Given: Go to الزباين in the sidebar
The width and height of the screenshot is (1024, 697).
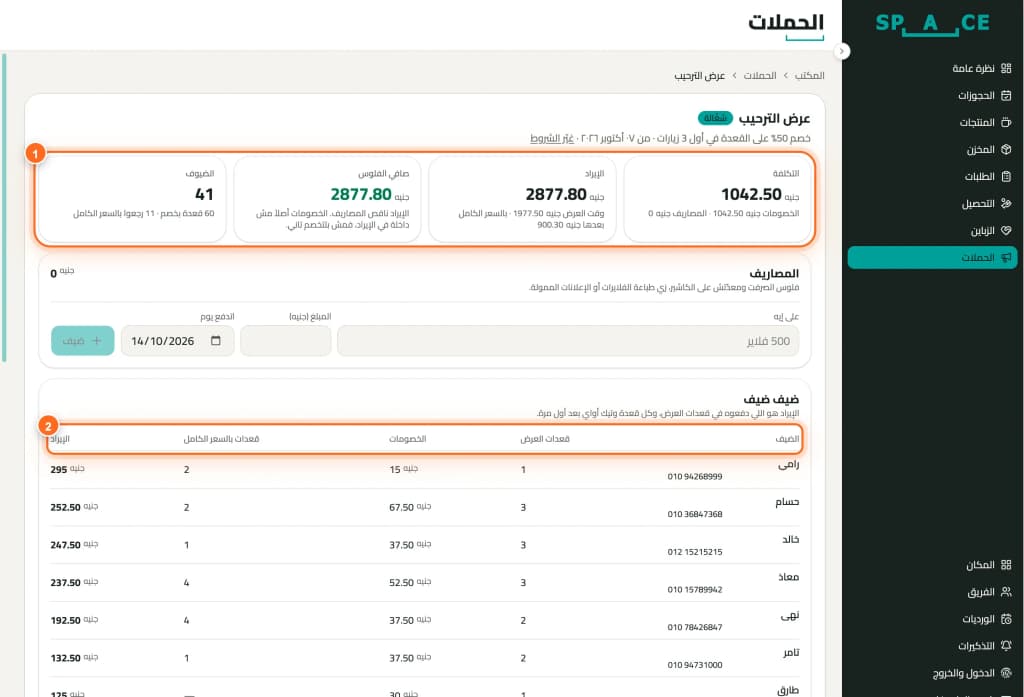Looking at the screenshot, I should [932, 231].
